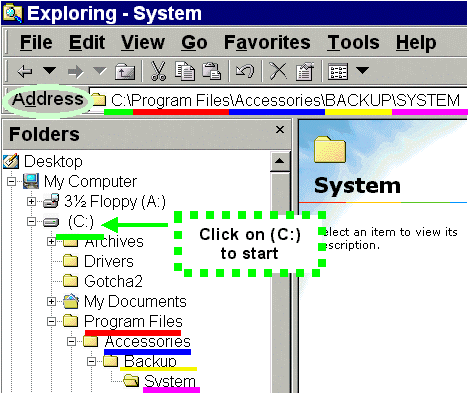Click the Properties toolbar icon
Screen dimensions: 469x396
pyautogui.click(x=305, y=71)
